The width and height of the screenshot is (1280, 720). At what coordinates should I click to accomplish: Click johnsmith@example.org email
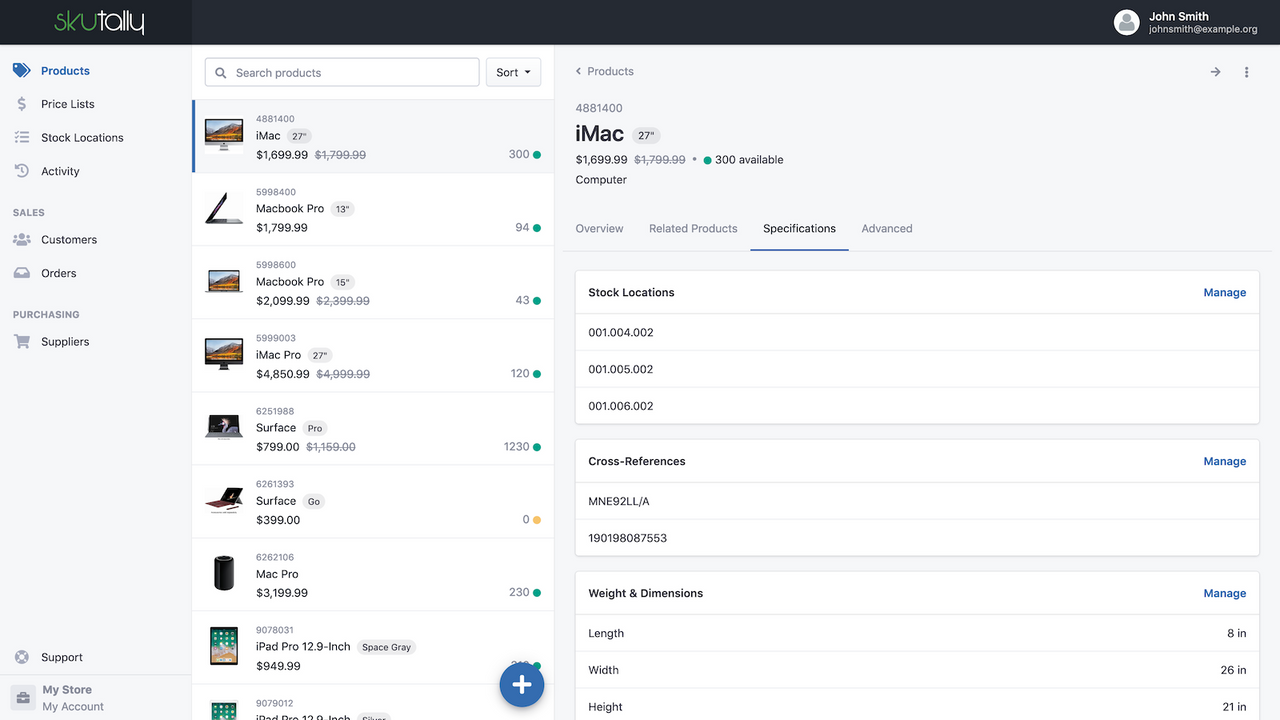(x=1203, y=30)
